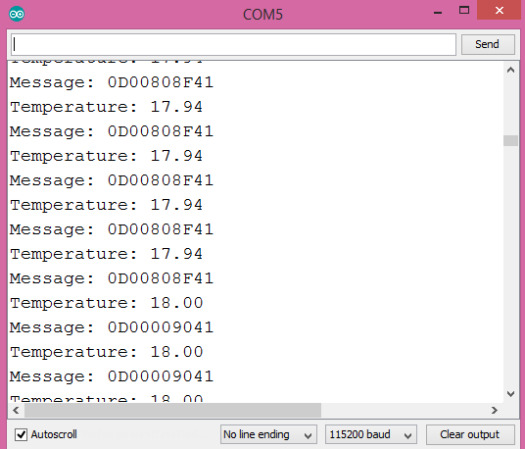525x449 pixels.
Task: Click the Send button
Action: point(488,44)
